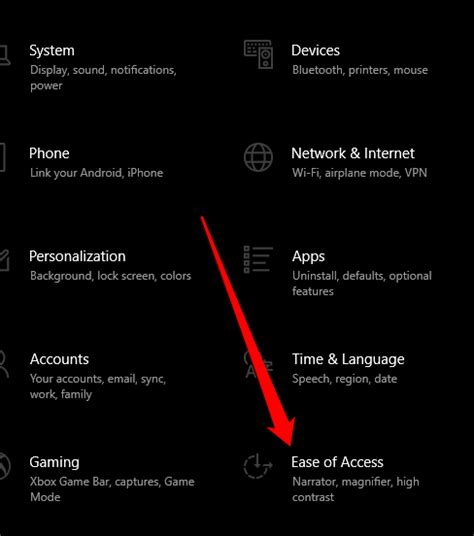Click the Time & Language character icon

(258, 364)
